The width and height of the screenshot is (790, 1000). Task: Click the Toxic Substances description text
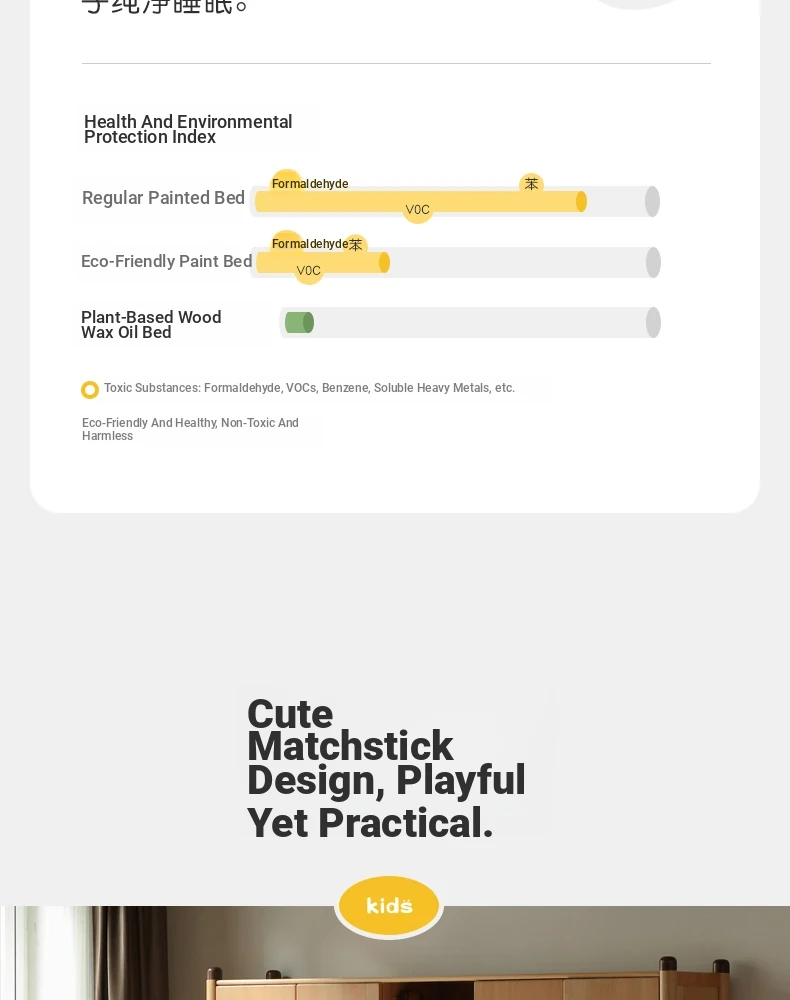pyautogui.click(x=309, y=388)
